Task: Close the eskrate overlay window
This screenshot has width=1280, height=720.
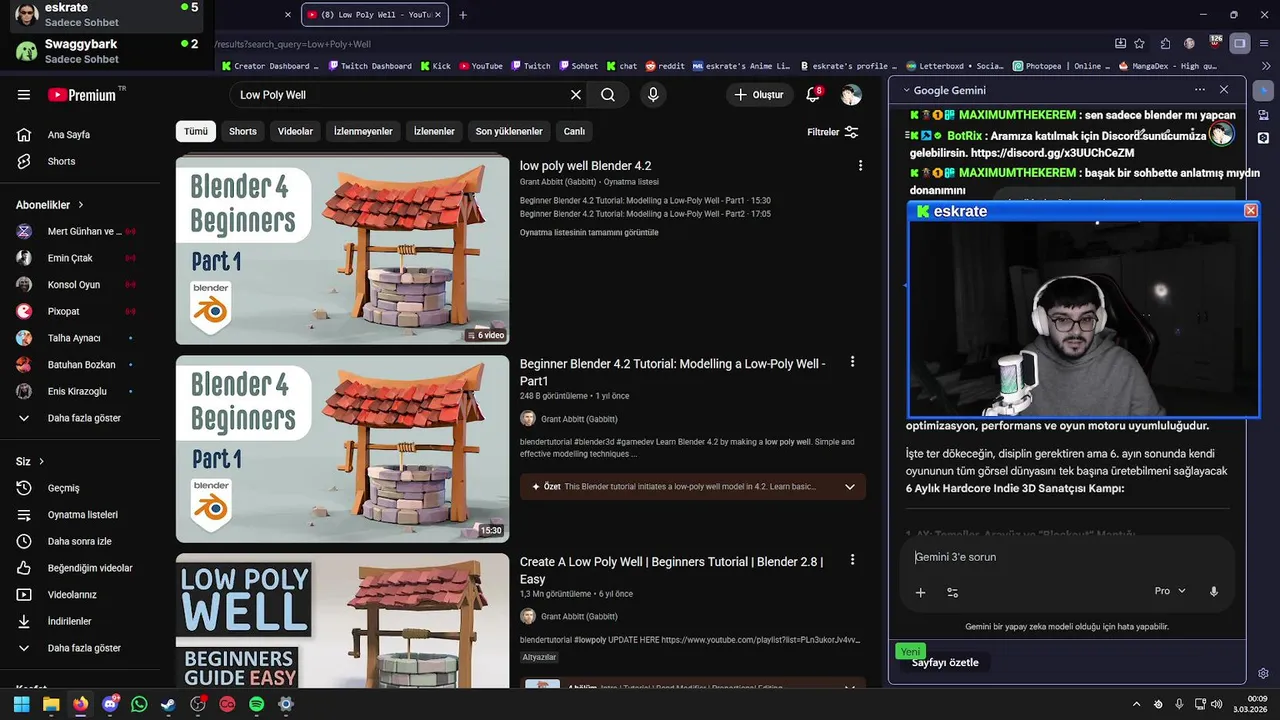Action: [1251, 211]
